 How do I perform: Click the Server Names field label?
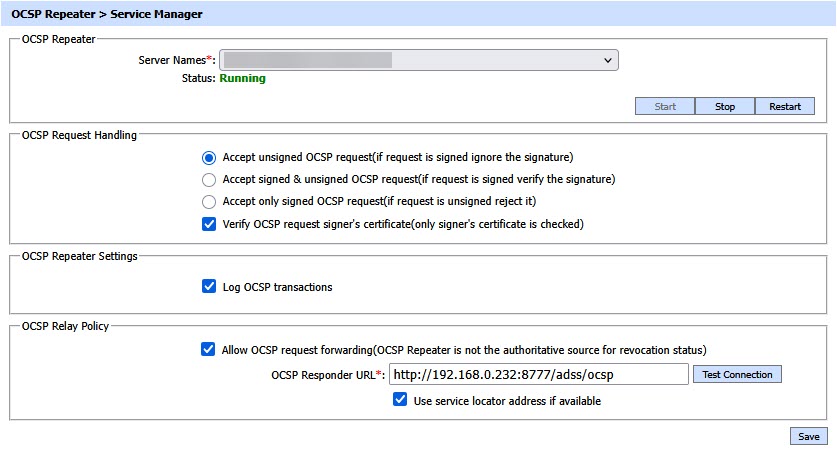tap(176, 61)
